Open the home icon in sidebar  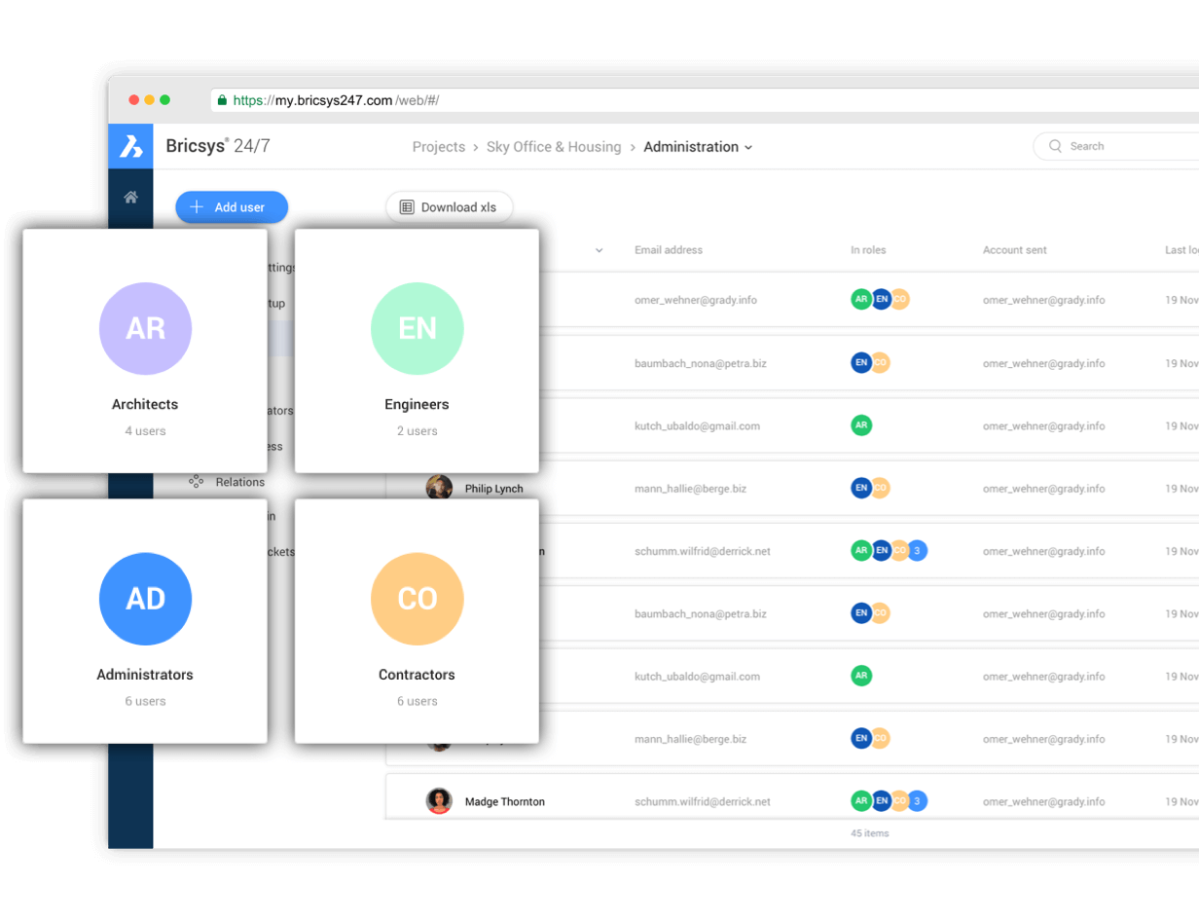pos(131,197)
